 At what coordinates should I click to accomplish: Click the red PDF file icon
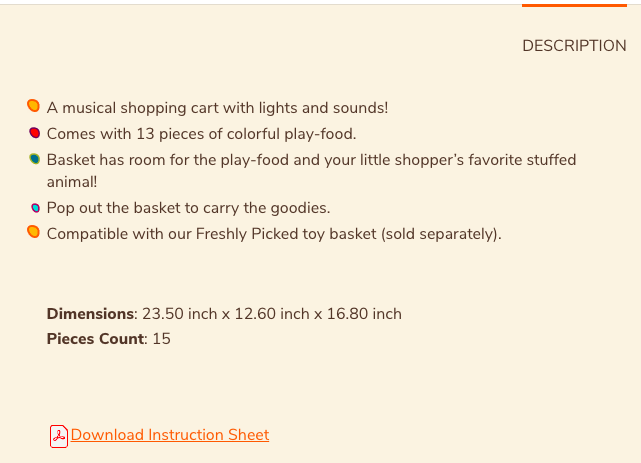coord(59,436)
